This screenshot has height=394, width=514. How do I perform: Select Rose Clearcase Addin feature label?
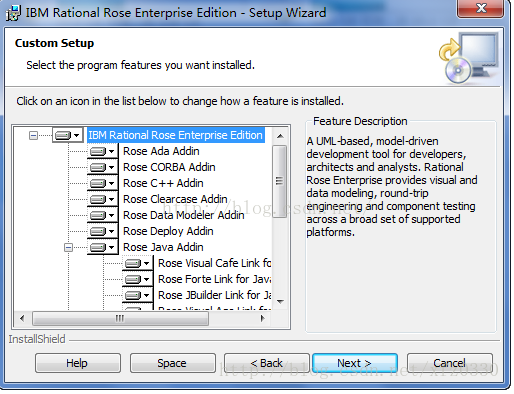click(x=175, y=199)
